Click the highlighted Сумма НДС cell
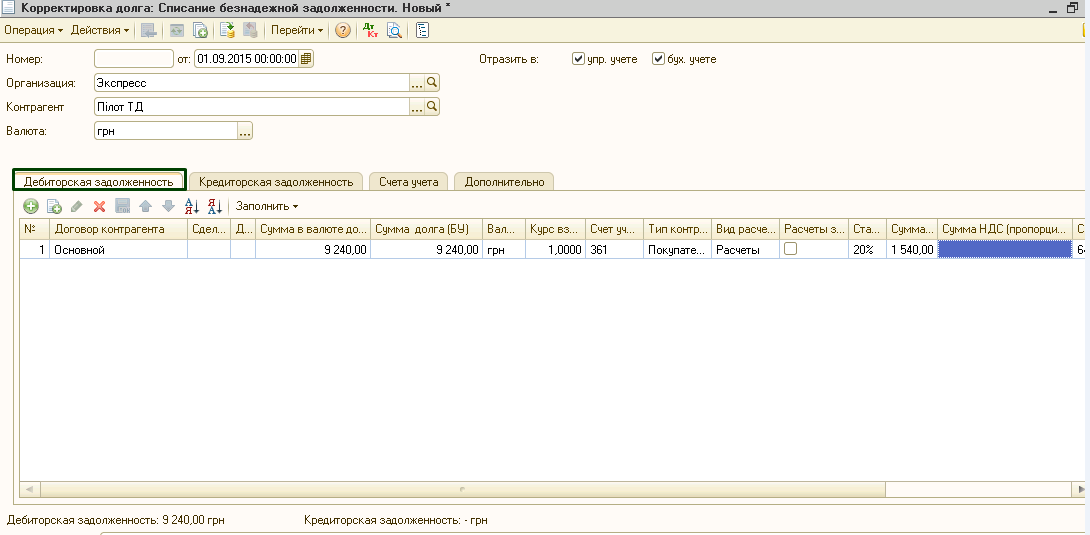The height and width of the screenshot is (535, 1090). tap(1004, 249)
